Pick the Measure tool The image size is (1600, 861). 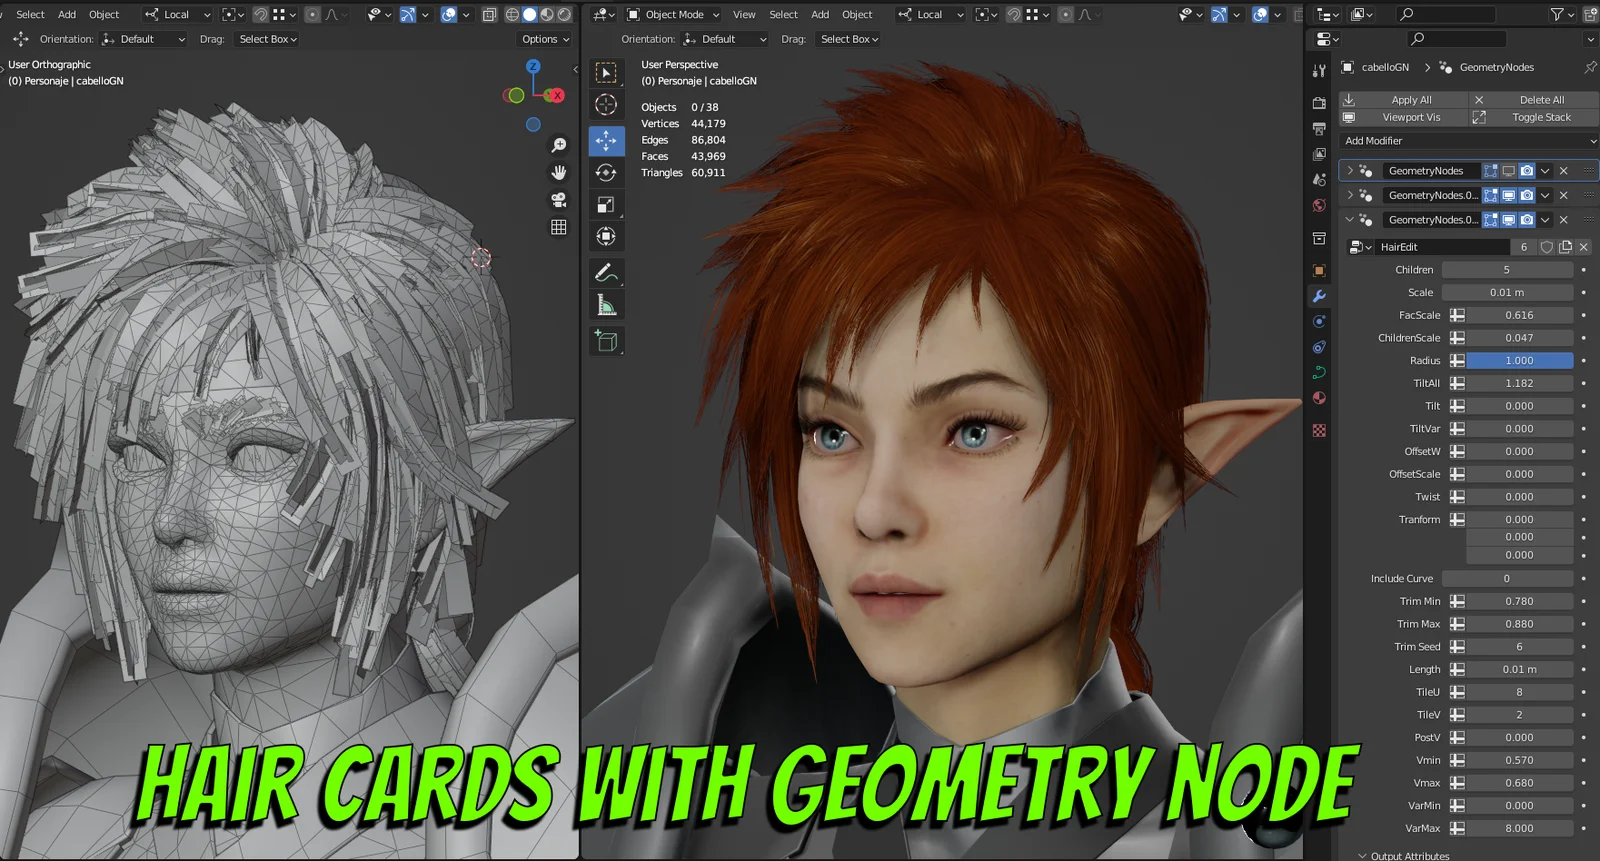[x=606, y=305]
